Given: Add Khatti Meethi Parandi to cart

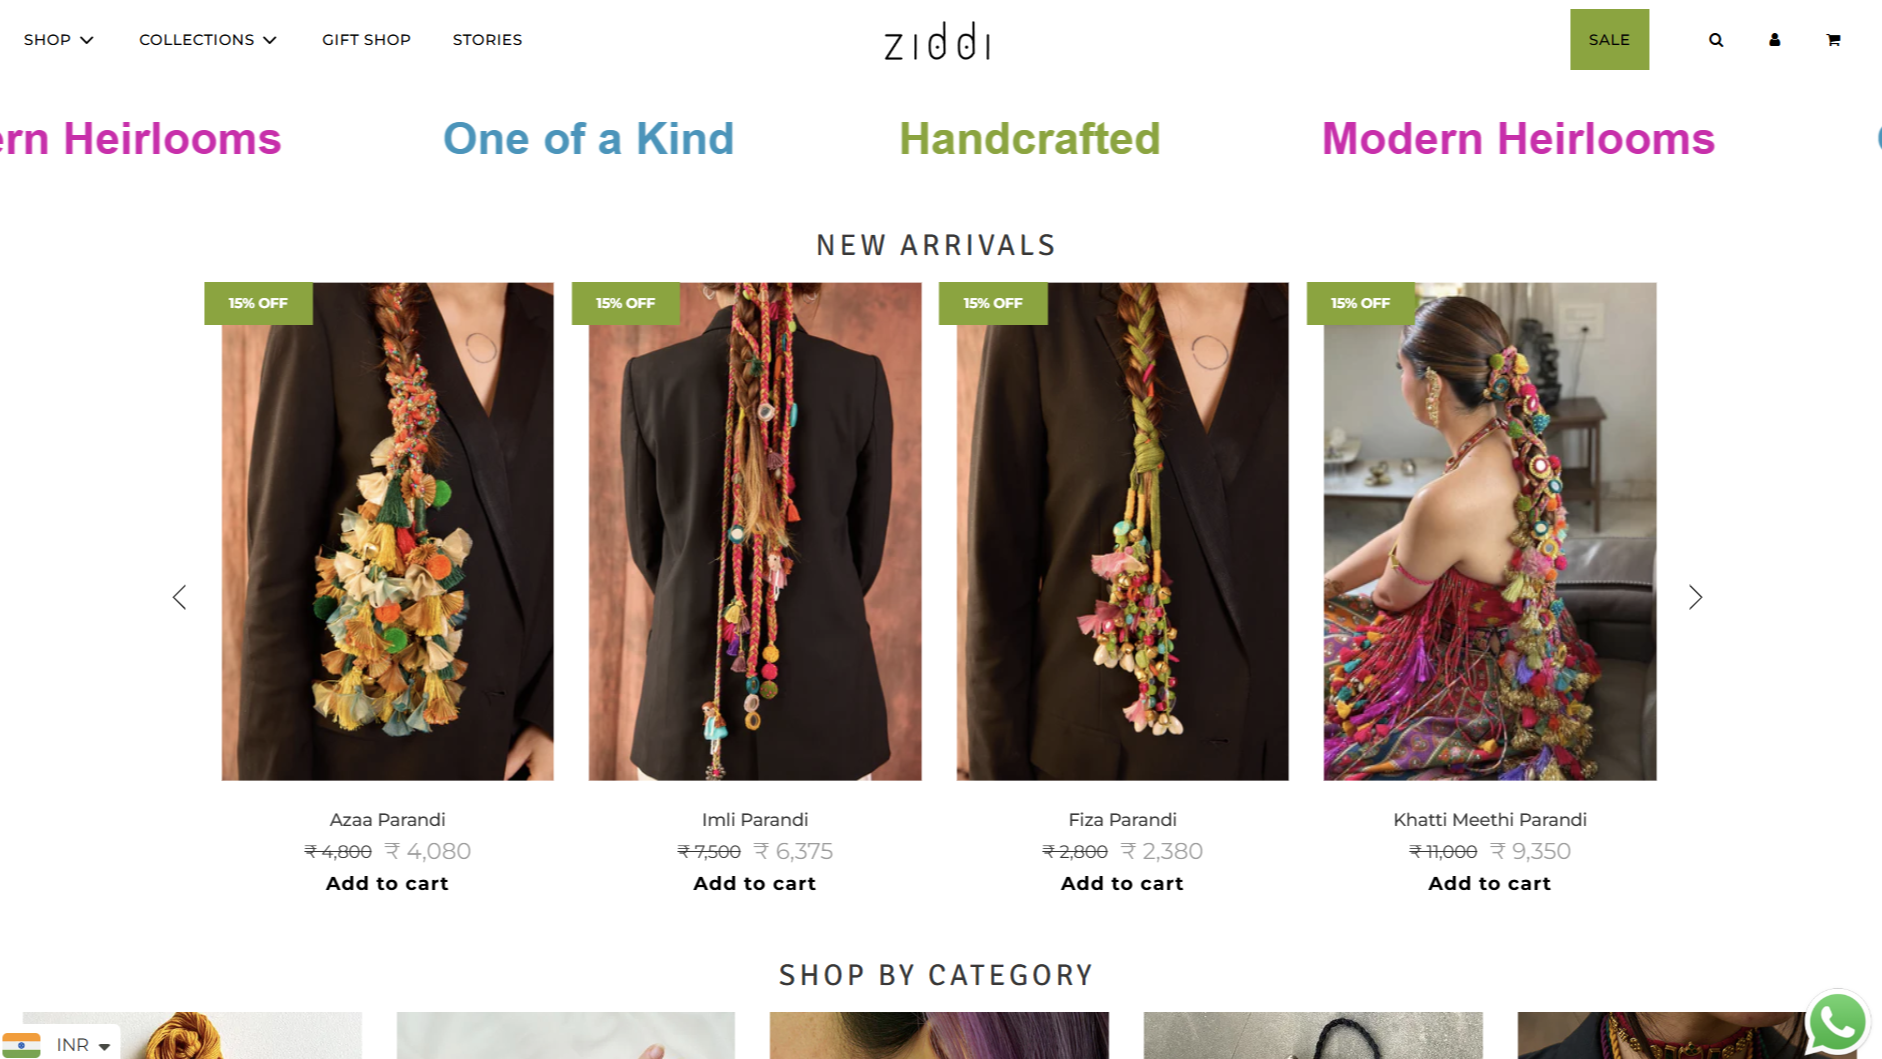Looking at the screenshot, I should [1489, 883].
